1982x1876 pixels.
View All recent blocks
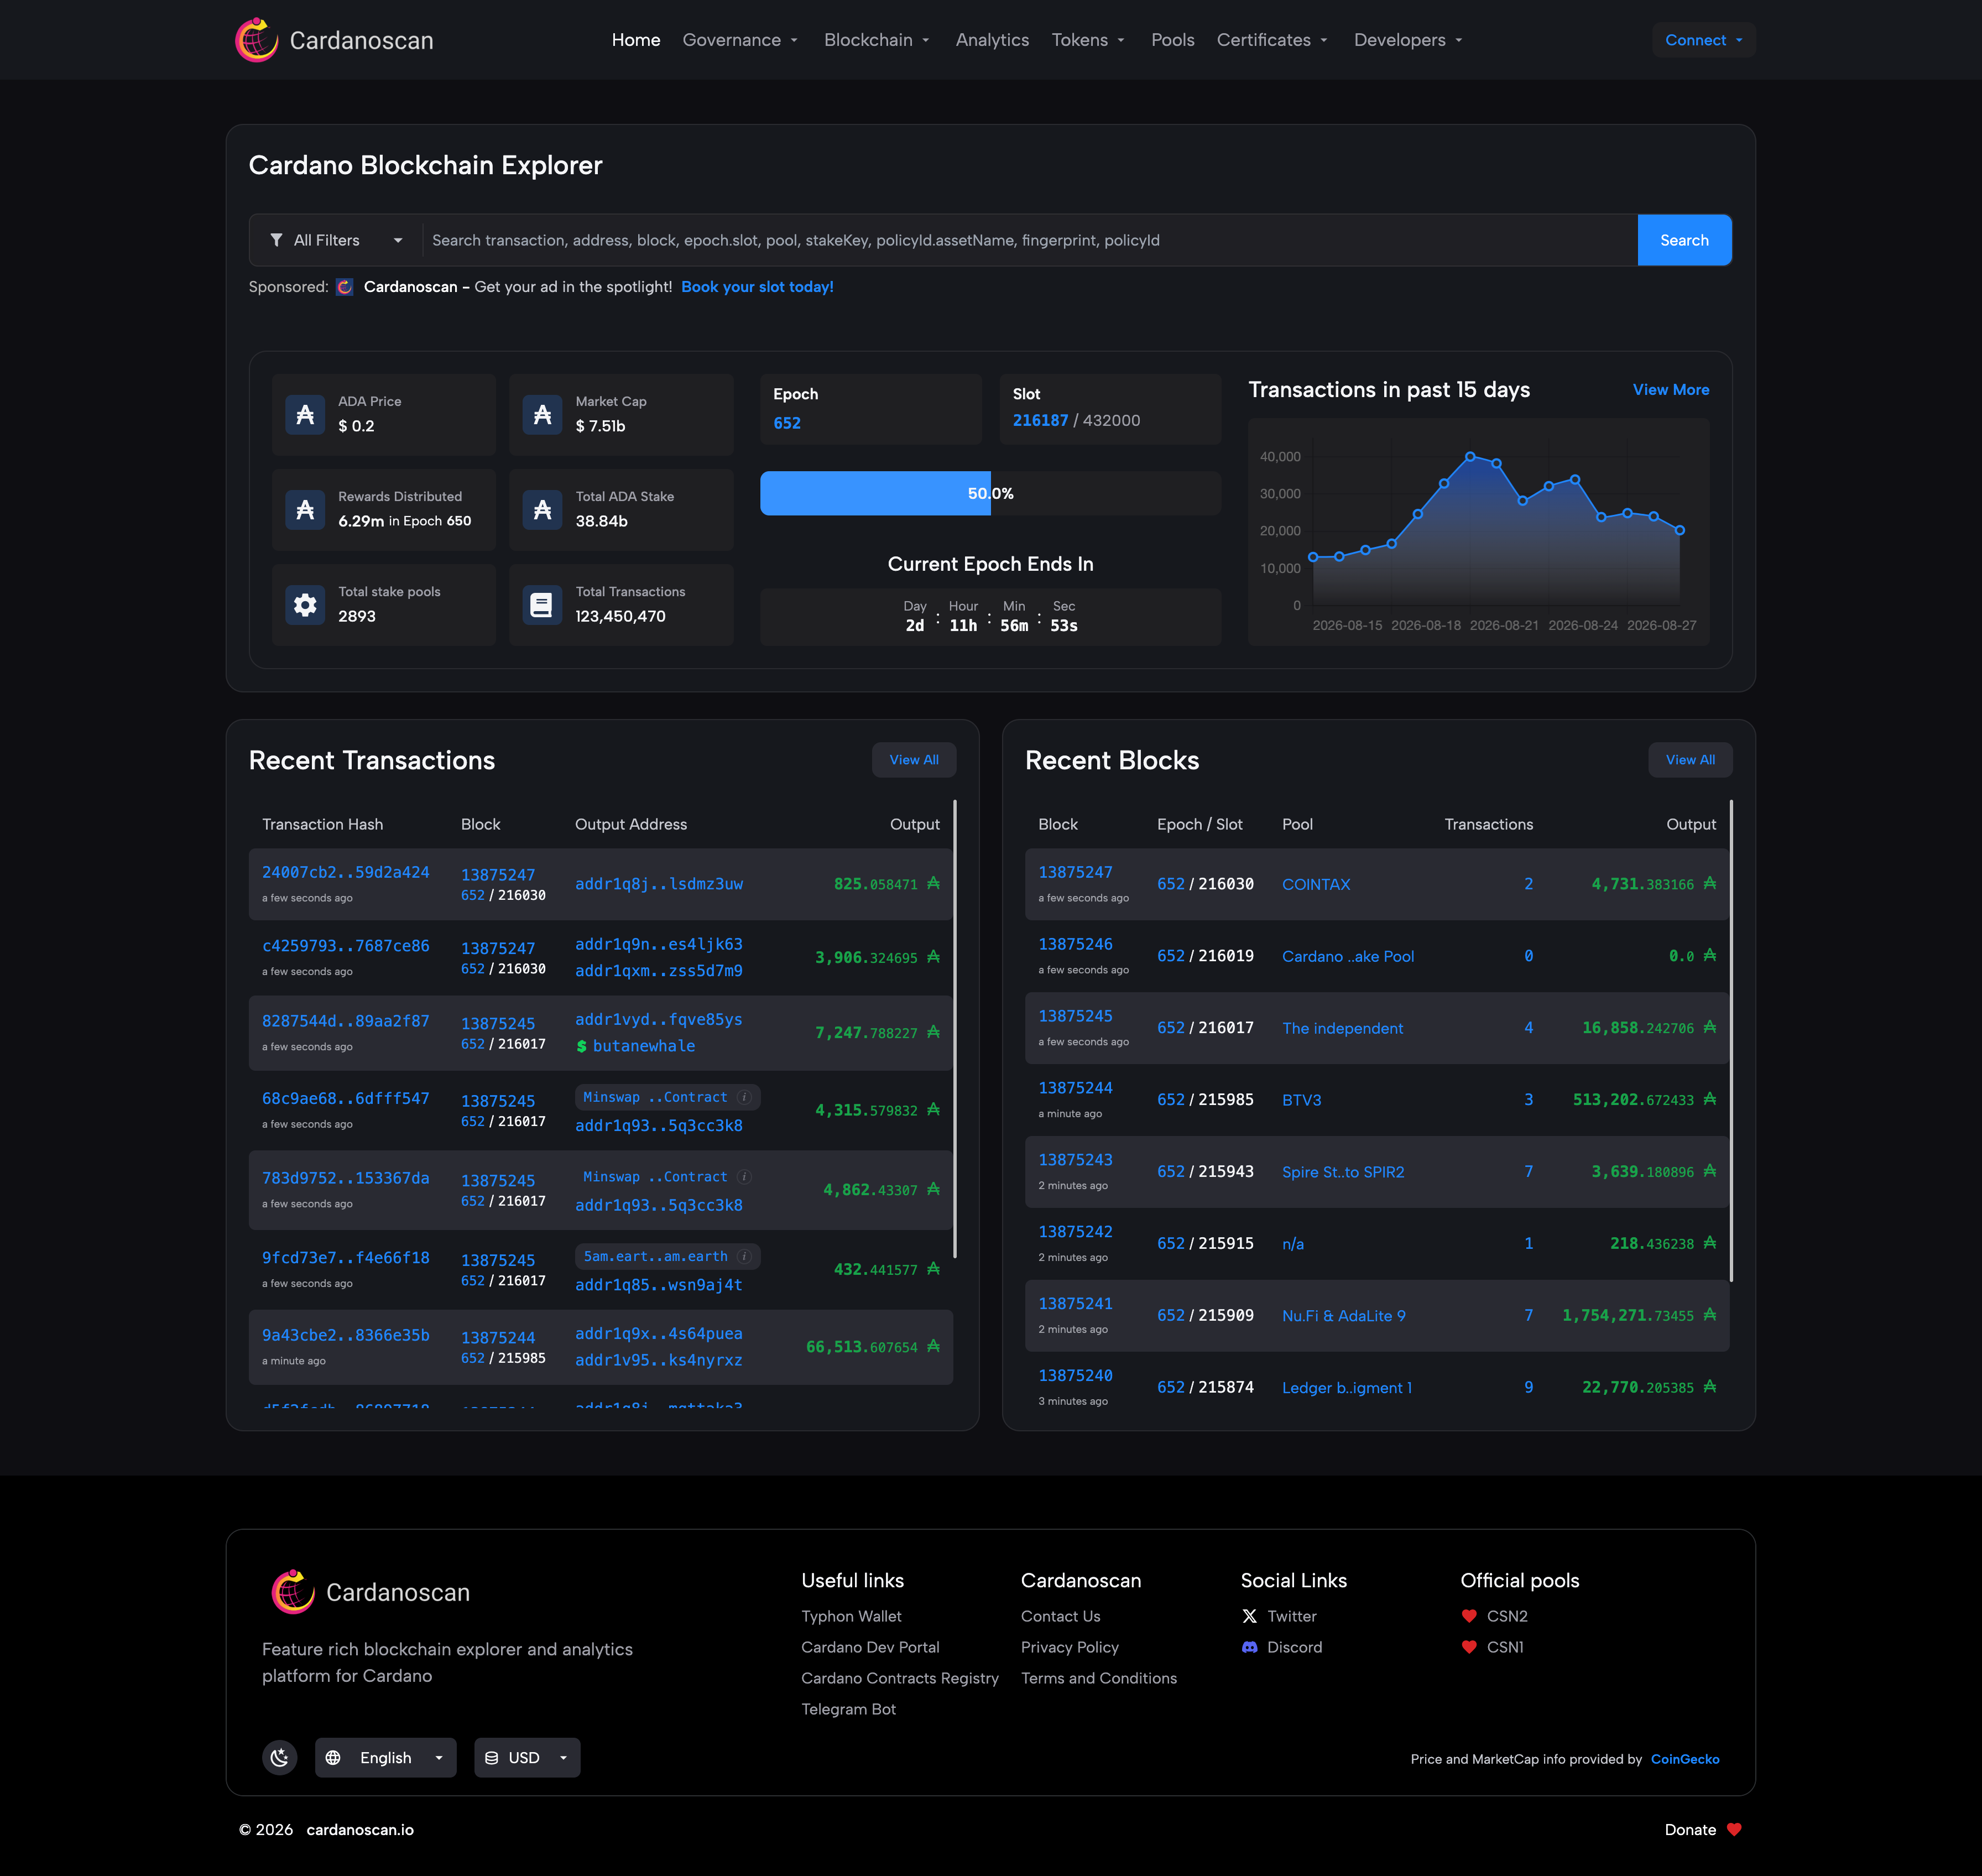[1690, 760]
